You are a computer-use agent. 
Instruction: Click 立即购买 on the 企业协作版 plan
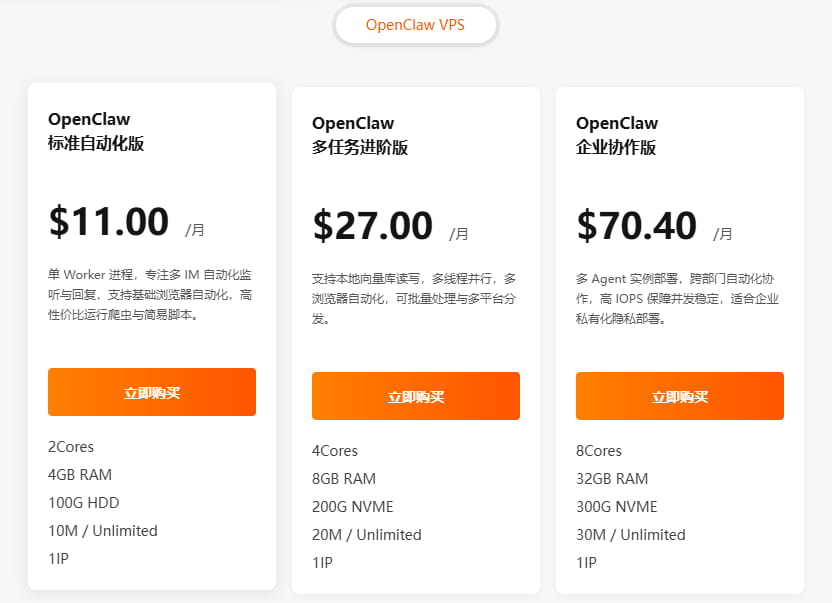click(679, 396)
